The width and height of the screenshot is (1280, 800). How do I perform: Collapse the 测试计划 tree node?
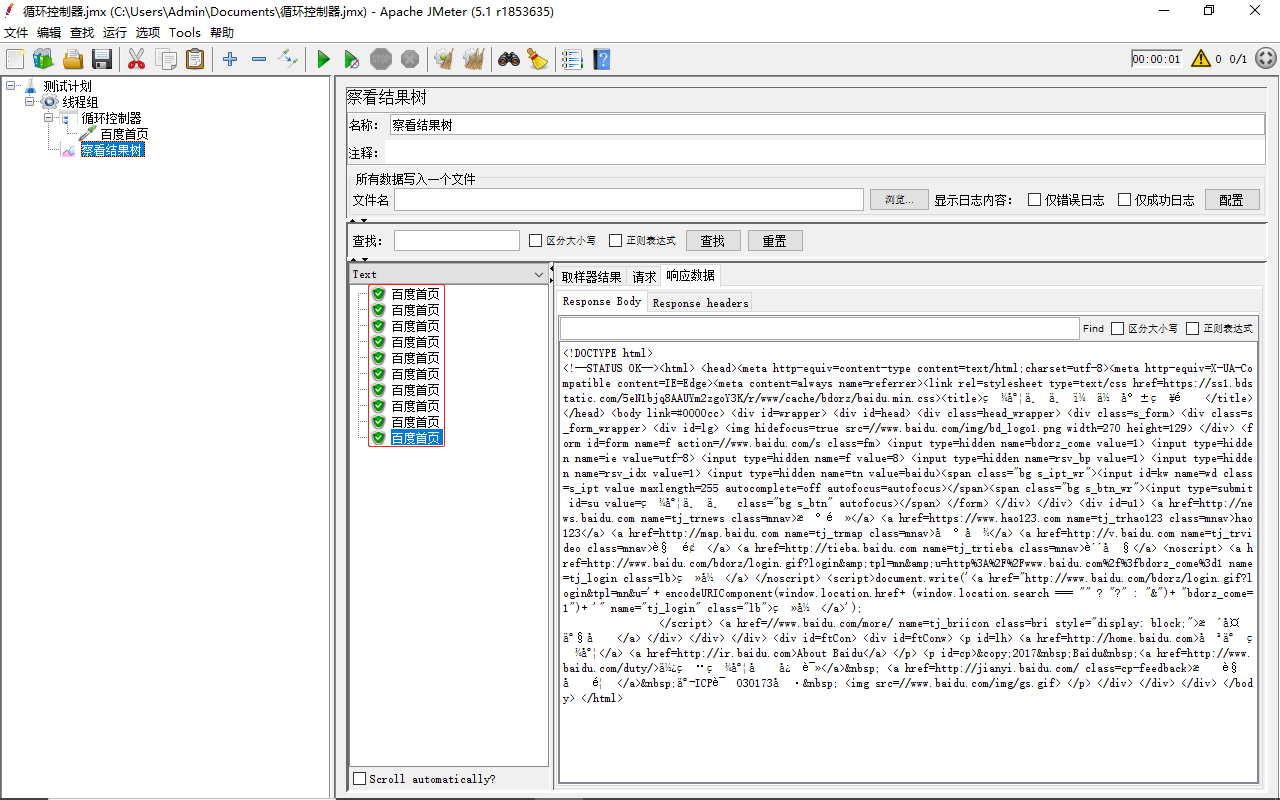[x=10, y=85]
